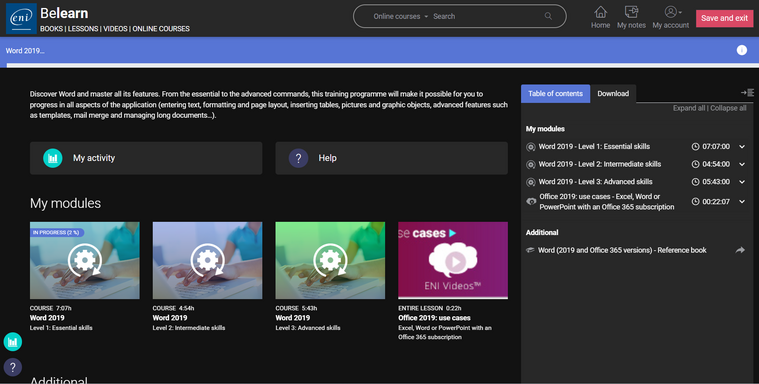The image size is (759, 384).
Task: Click the teal My activity chart icon
Action: click(53, 158)
